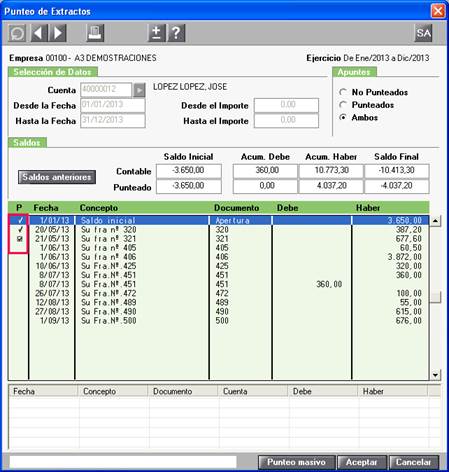Select the Ambos radio option

(342, 117)
